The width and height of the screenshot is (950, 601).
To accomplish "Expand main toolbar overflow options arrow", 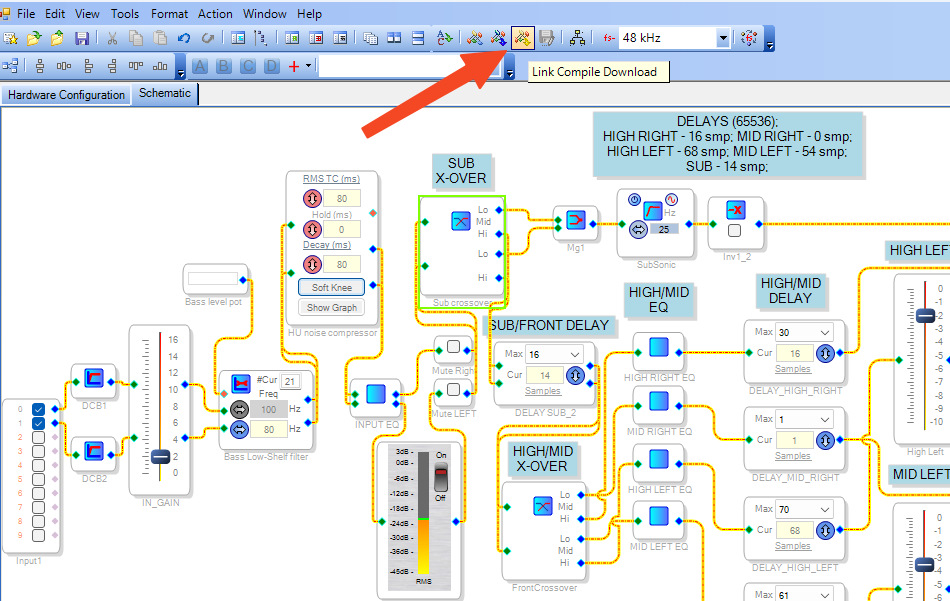I will (769, 39).
